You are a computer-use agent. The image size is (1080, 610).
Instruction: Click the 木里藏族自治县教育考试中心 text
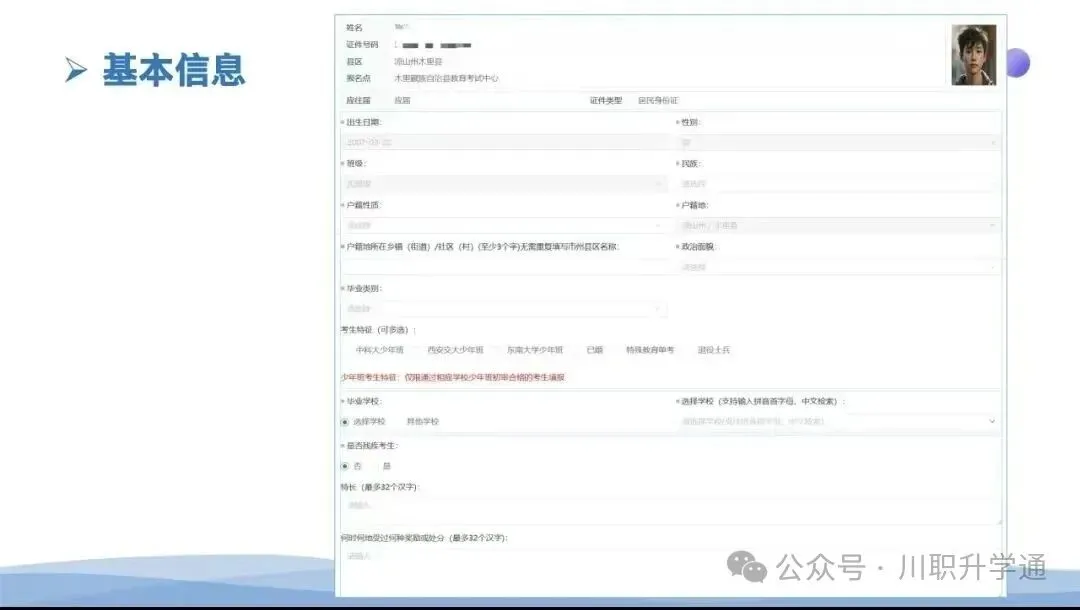coord(446,78)
